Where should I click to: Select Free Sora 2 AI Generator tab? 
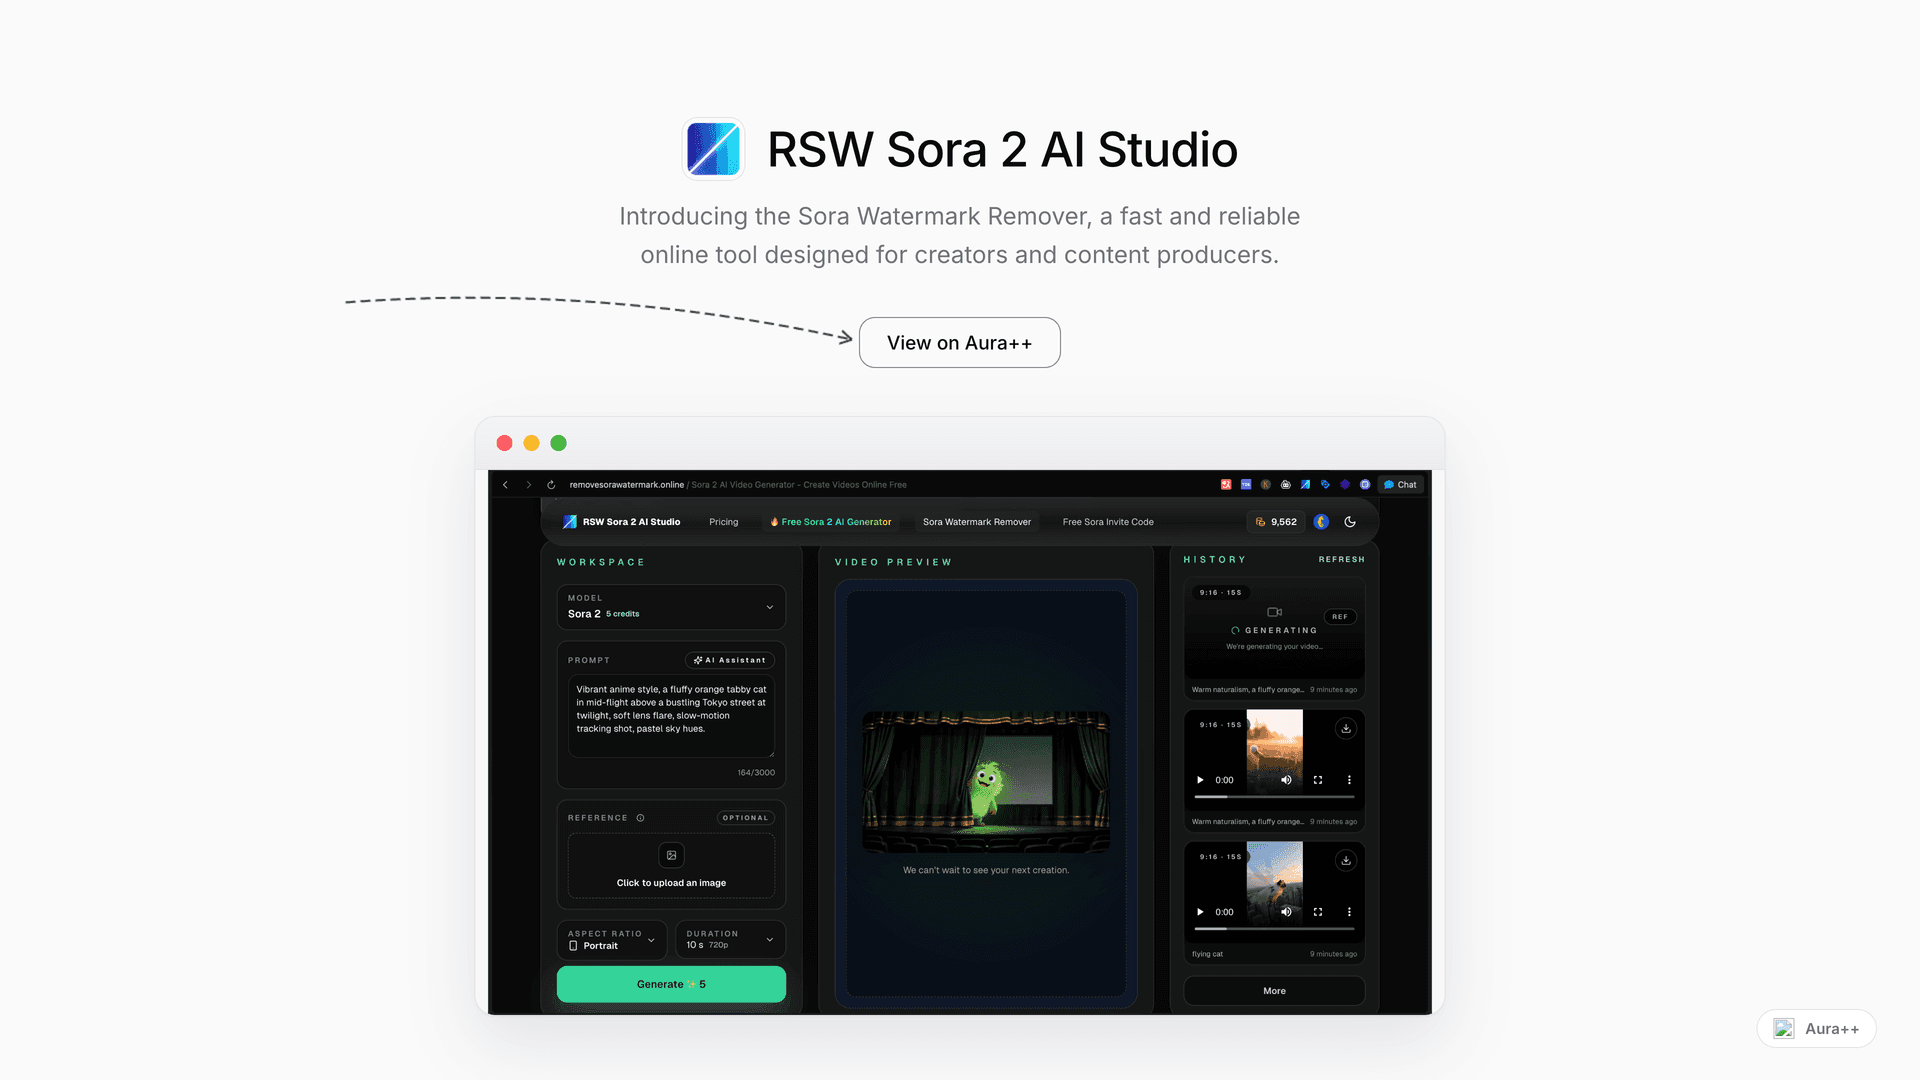[830, 522]
